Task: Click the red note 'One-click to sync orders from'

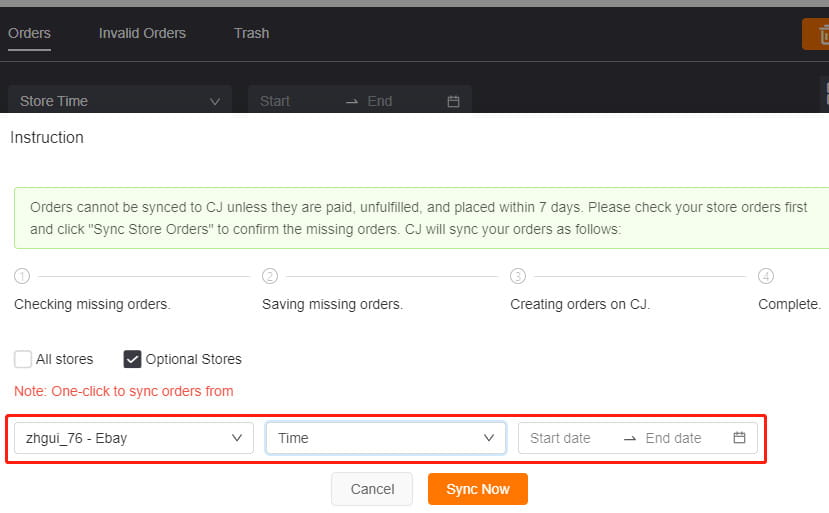Action: (124, 391)
